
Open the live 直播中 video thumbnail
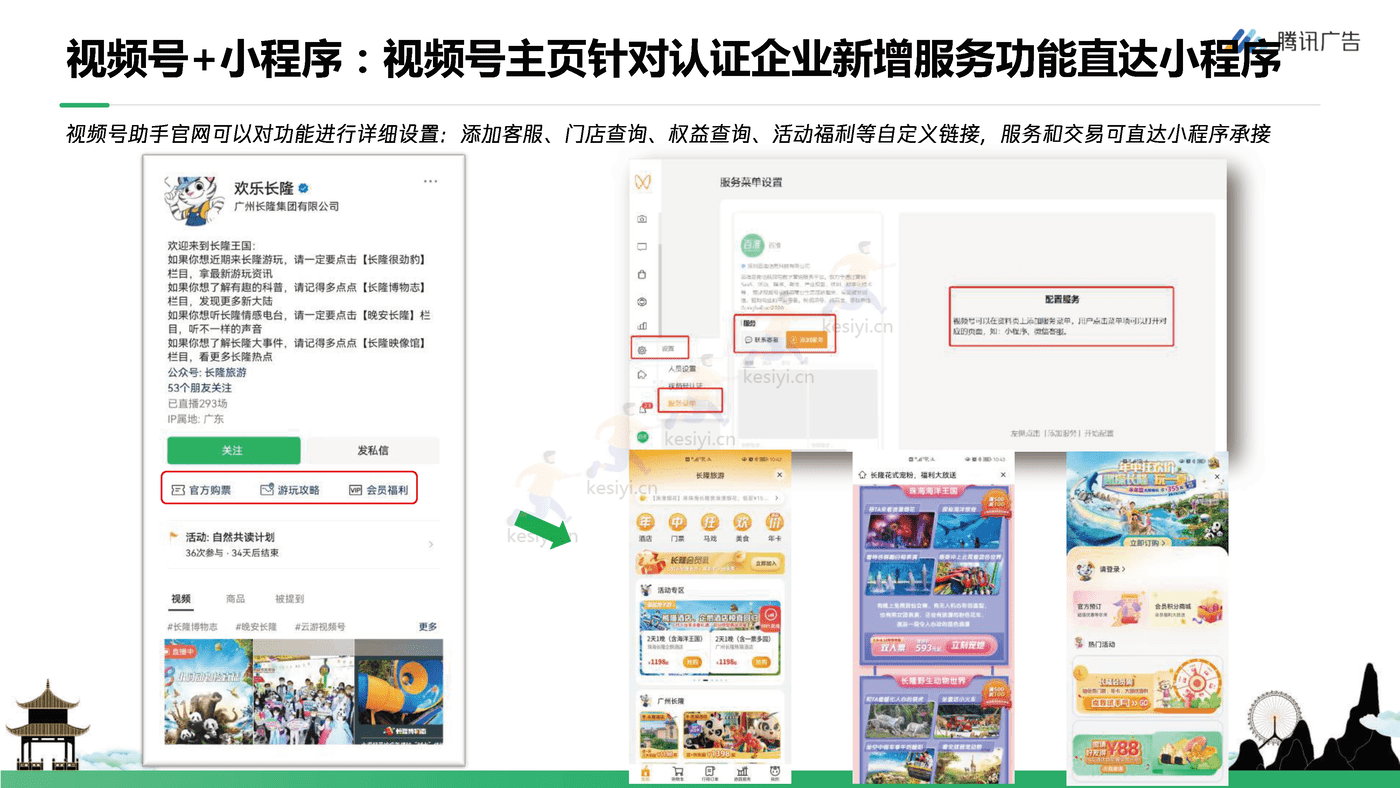209,692
